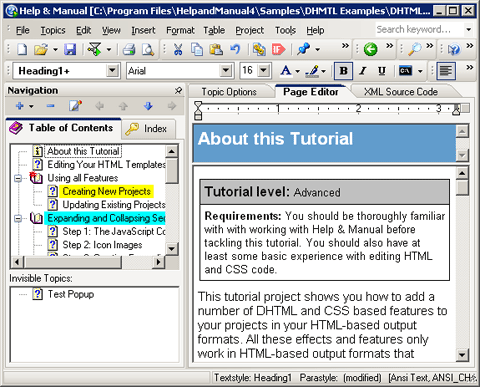Click the page editor vertical scrollbar down arrow
The height and width of the screenshot is (387, 480).
coord(462,355)
